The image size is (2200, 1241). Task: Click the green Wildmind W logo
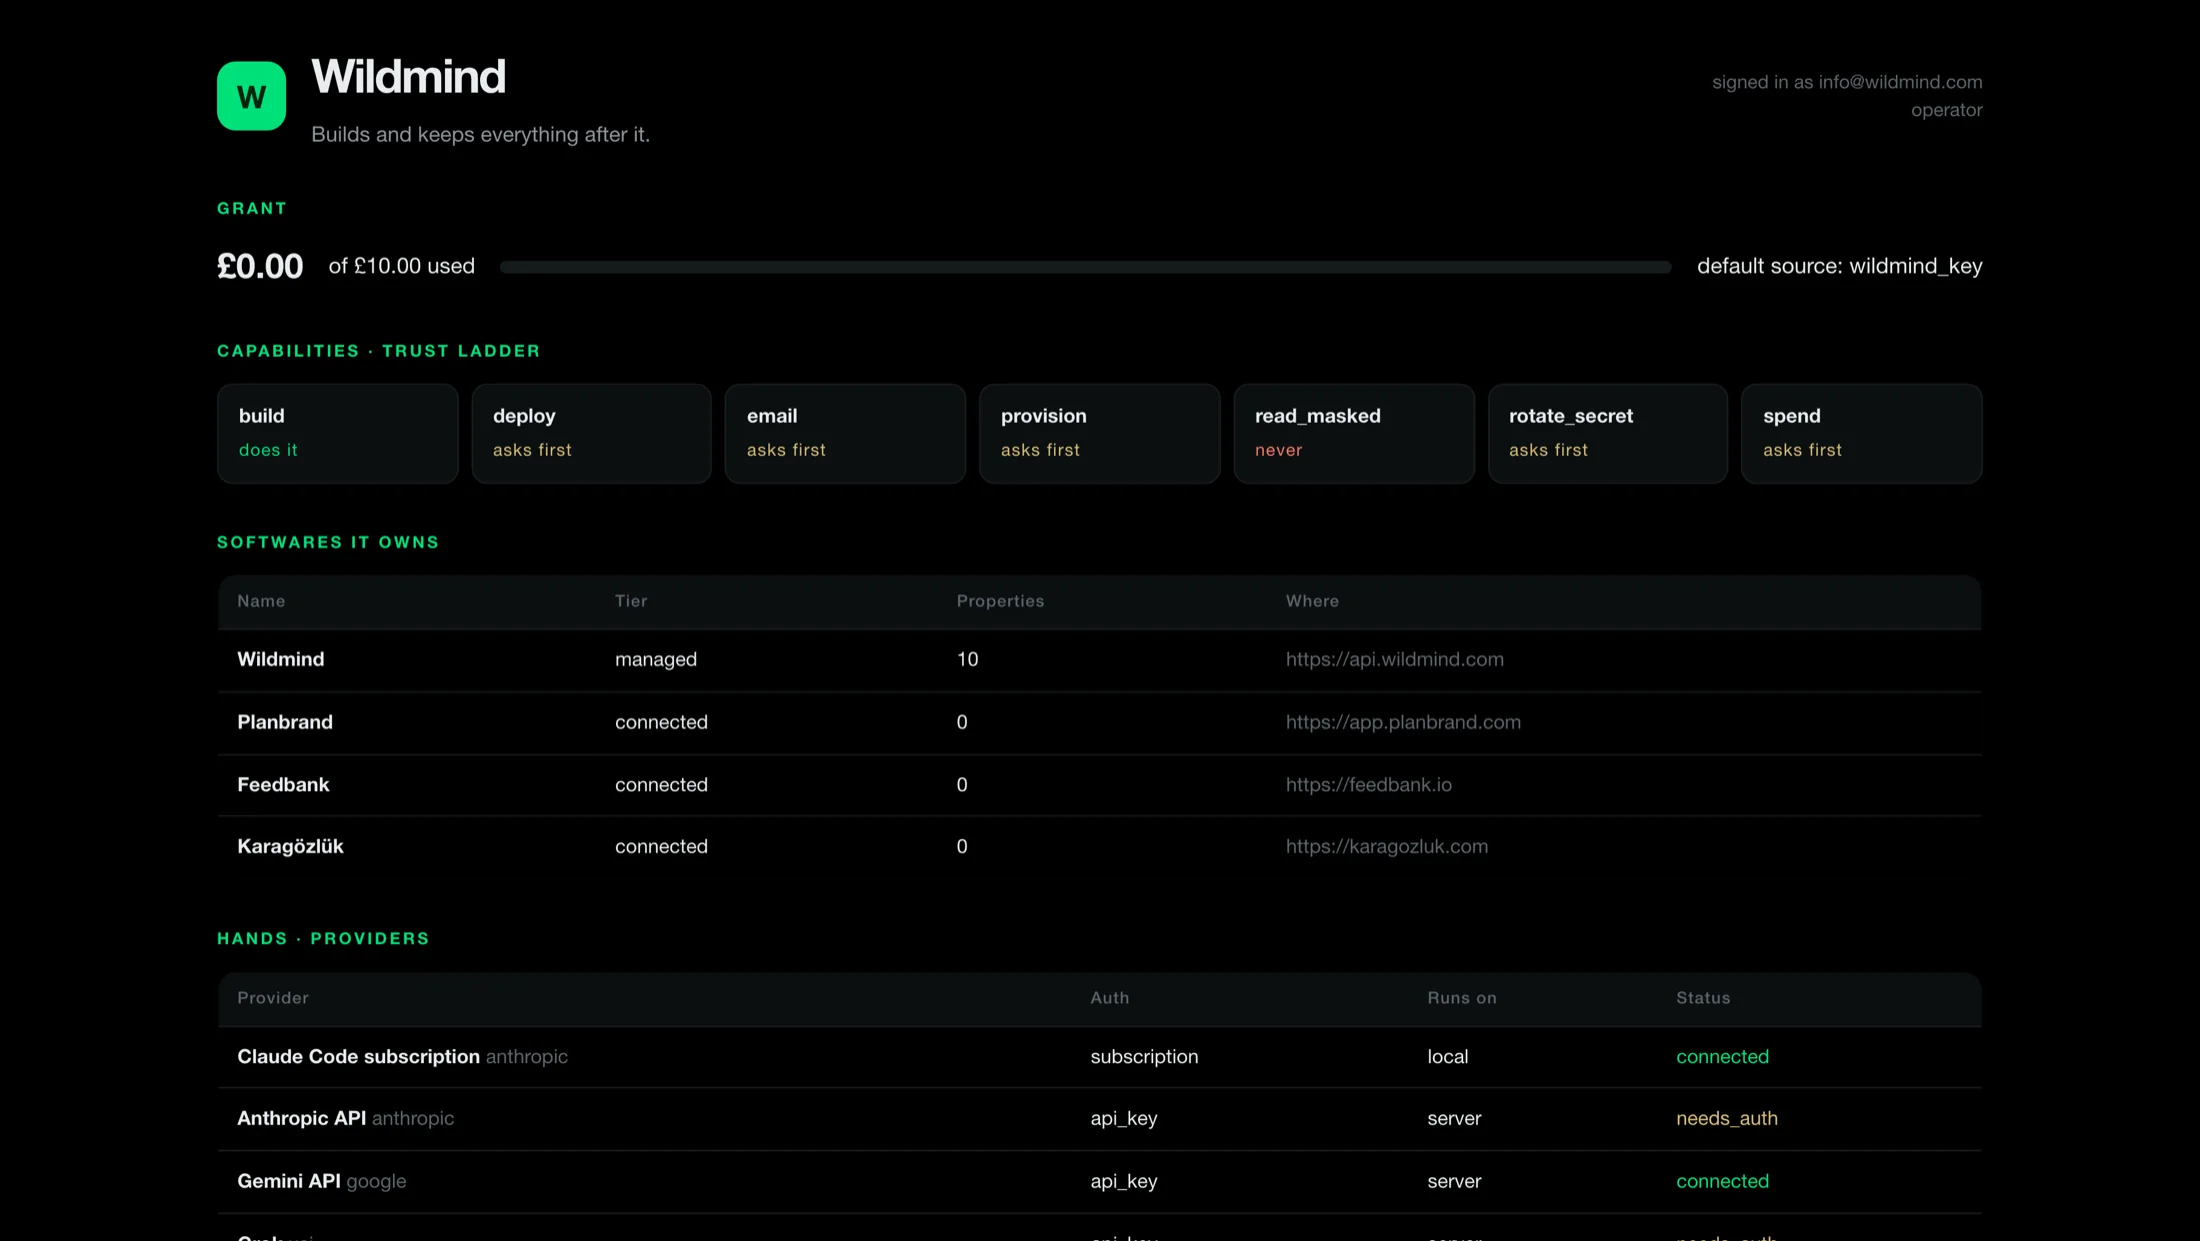tap(251, 96)
